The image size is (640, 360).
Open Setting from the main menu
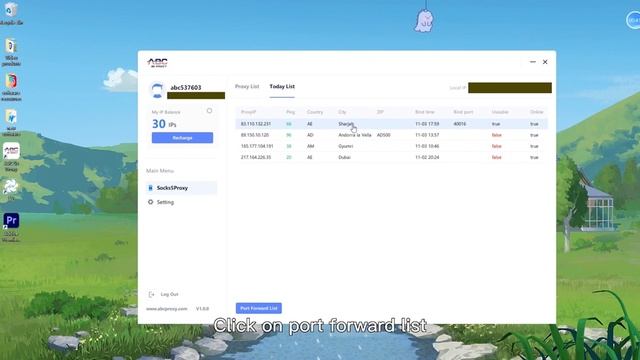165,202
